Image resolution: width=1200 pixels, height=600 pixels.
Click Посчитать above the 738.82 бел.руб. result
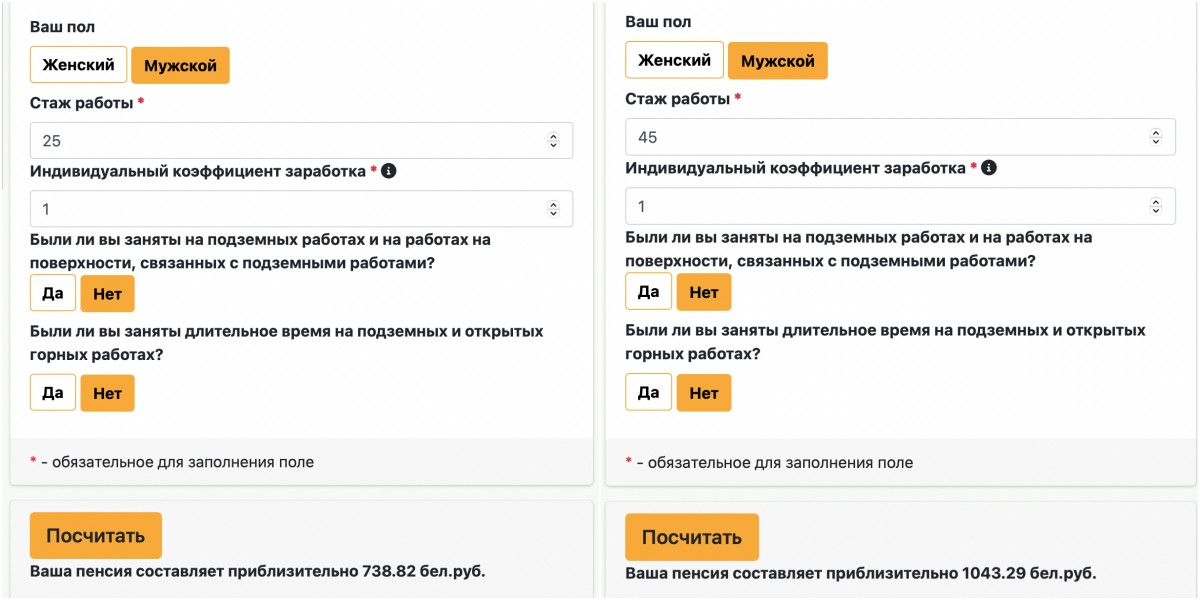click(96, 535)
